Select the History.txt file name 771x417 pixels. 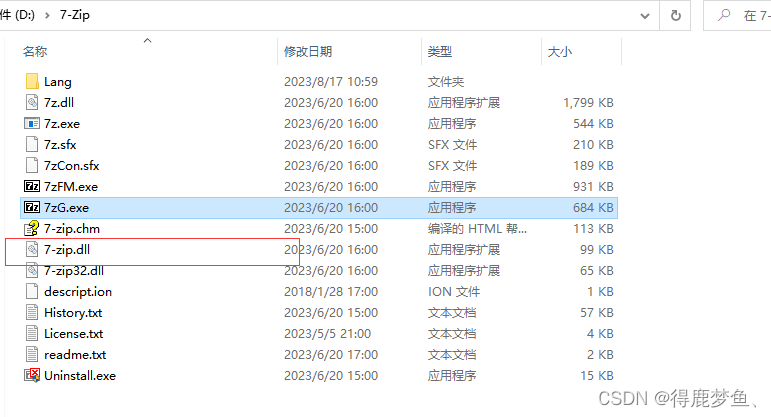click(x=73, y=313)
